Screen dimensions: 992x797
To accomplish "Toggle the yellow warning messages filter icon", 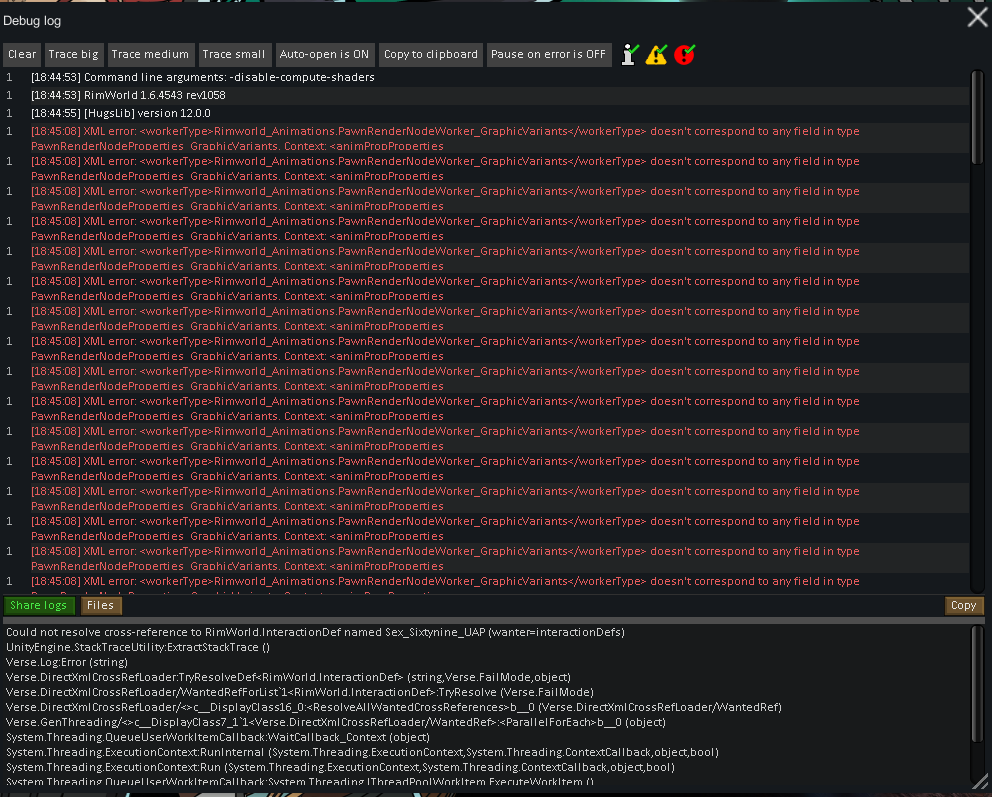I will coord(656,54).
